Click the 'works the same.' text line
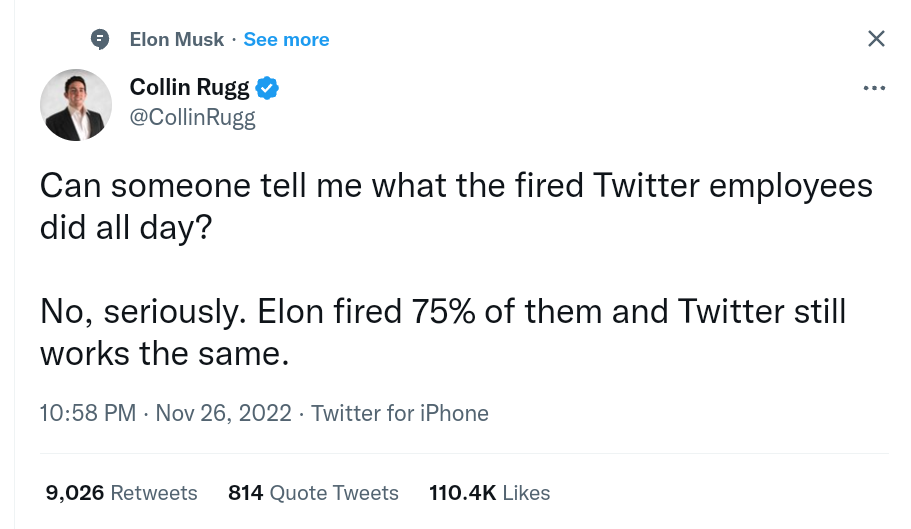 (x=164, y=353)
